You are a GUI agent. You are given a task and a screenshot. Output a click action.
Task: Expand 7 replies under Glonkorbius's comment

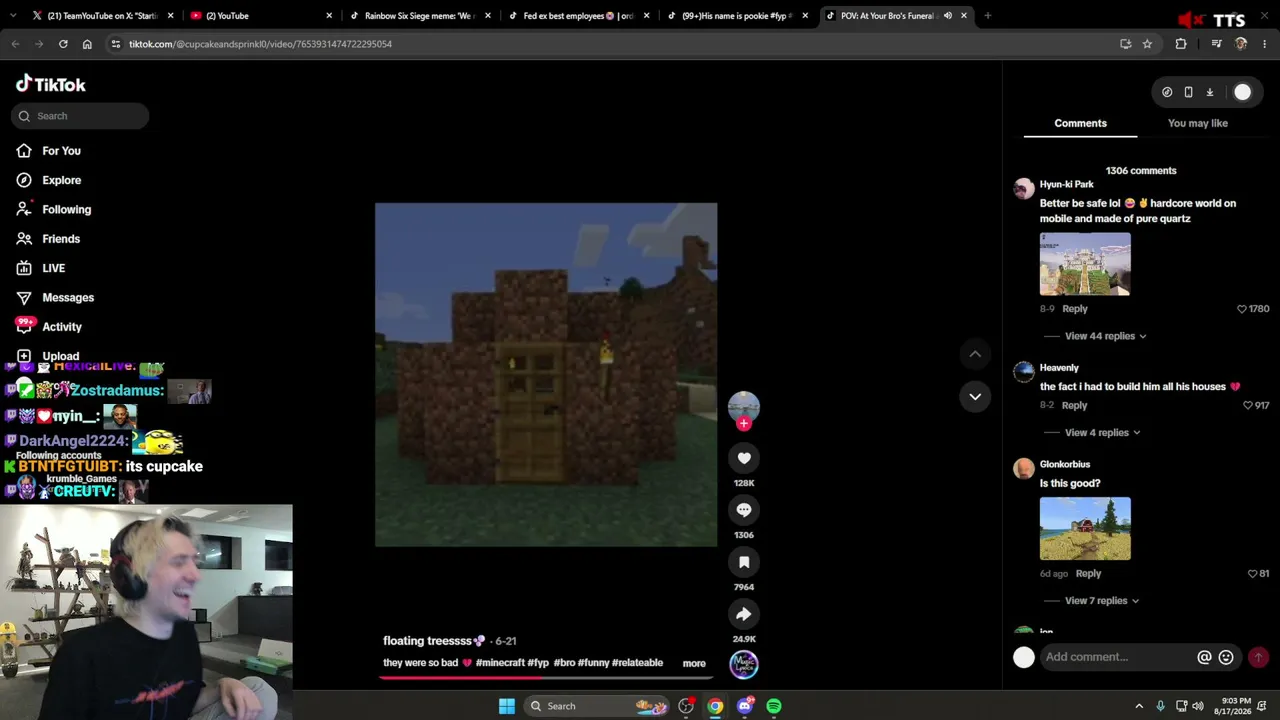coord(1102,601)
